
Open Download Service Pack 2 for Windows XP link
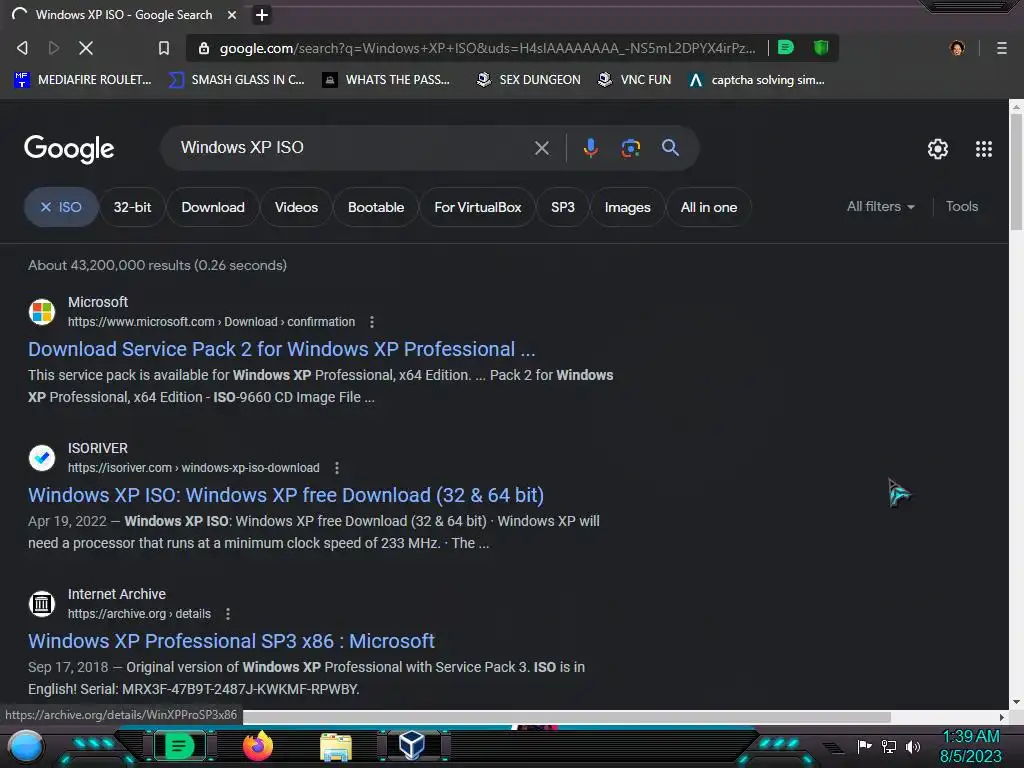coord(281,349)
